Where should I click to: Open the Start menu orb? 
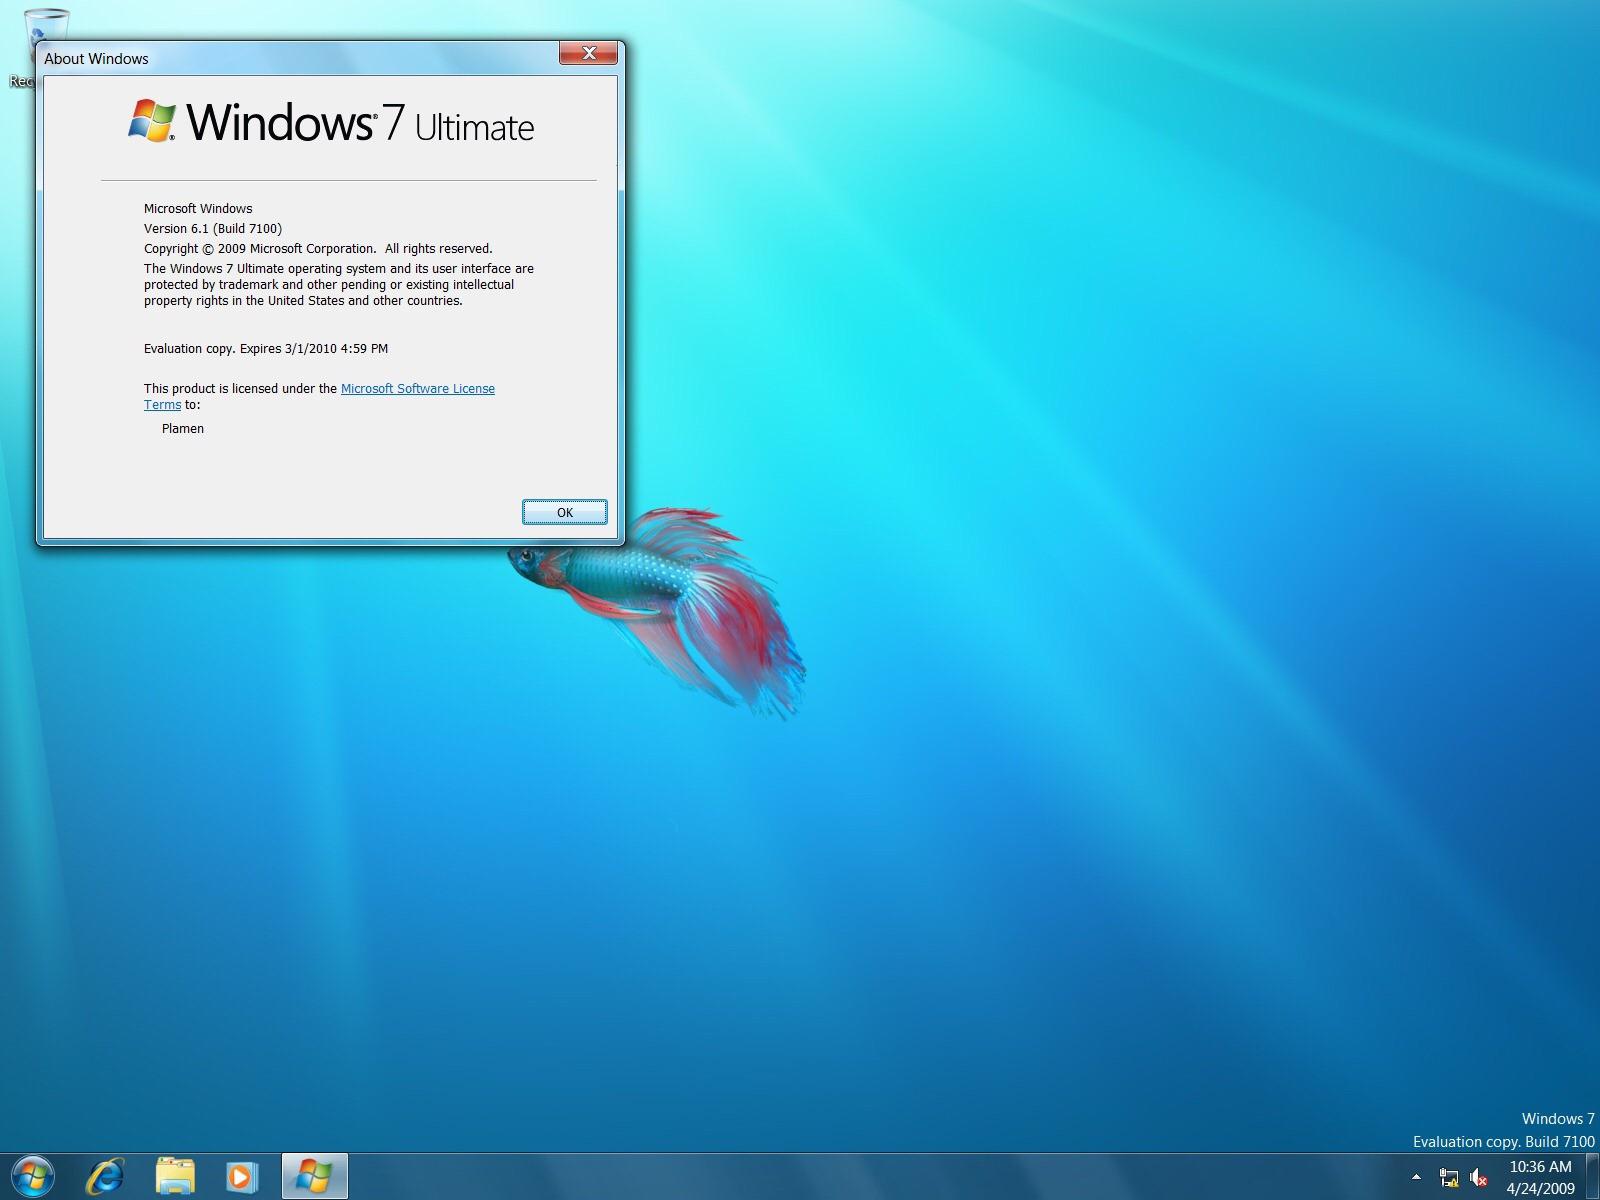click(x=33, y=1176)
